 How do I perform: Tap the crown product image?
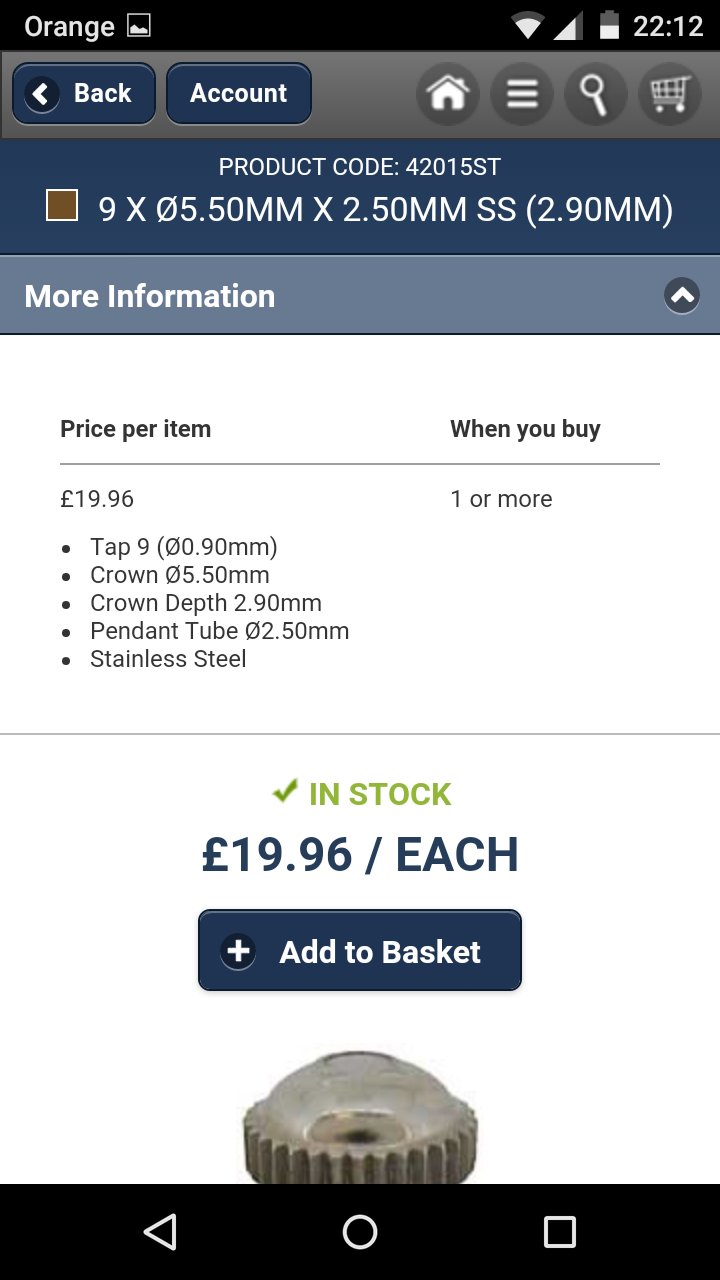click(360, 1115)
